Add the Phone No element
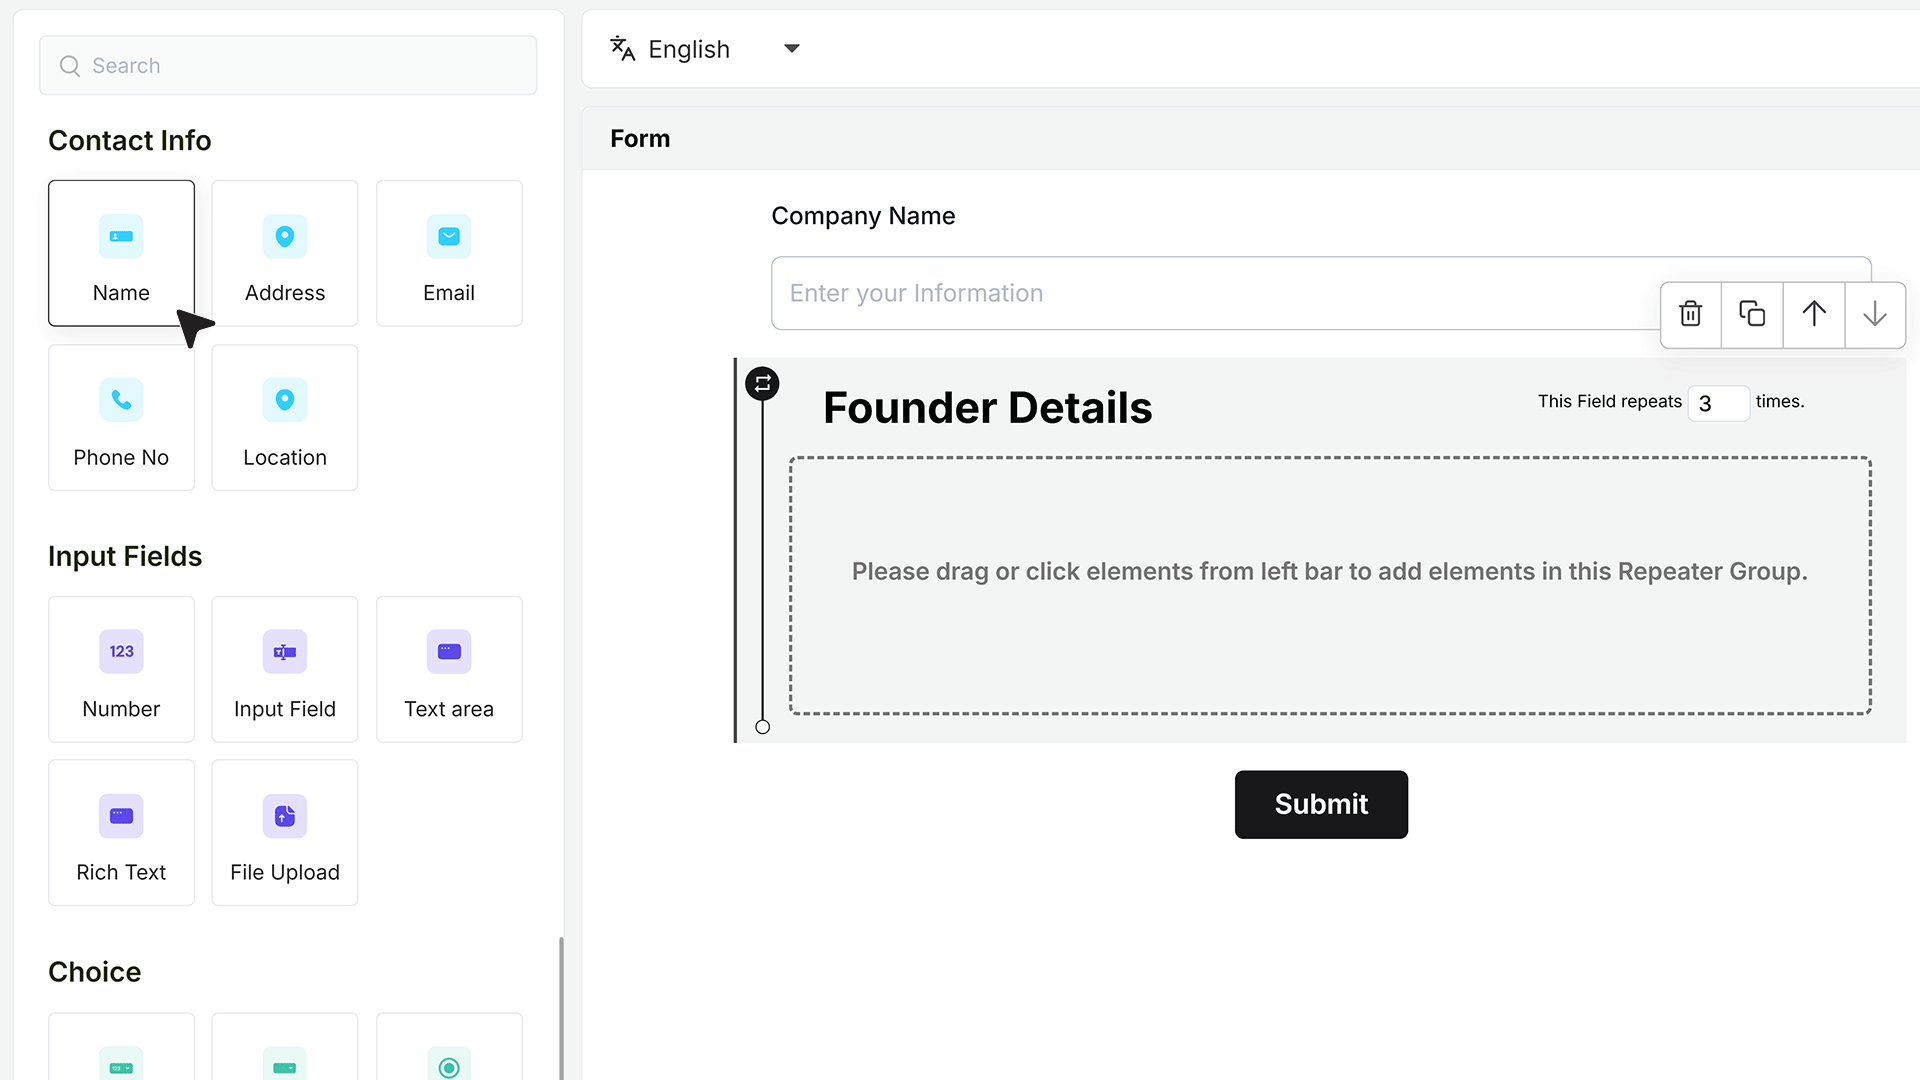 pos(121,418)
